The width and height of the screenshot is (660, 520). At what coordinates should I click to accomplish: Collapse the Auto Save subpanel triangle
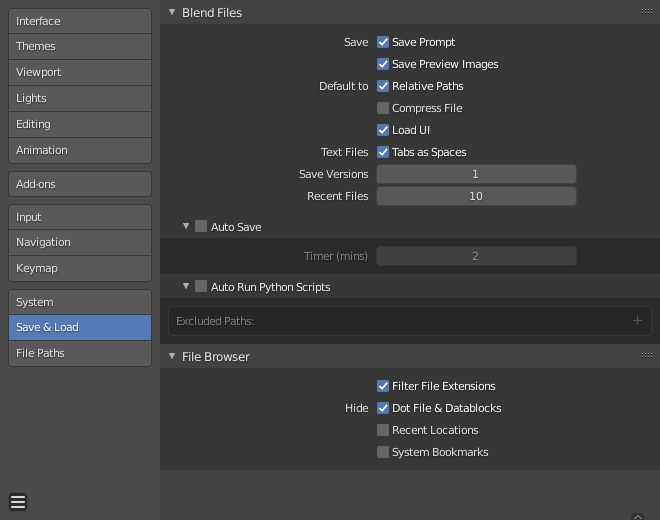tap(186, 226)
